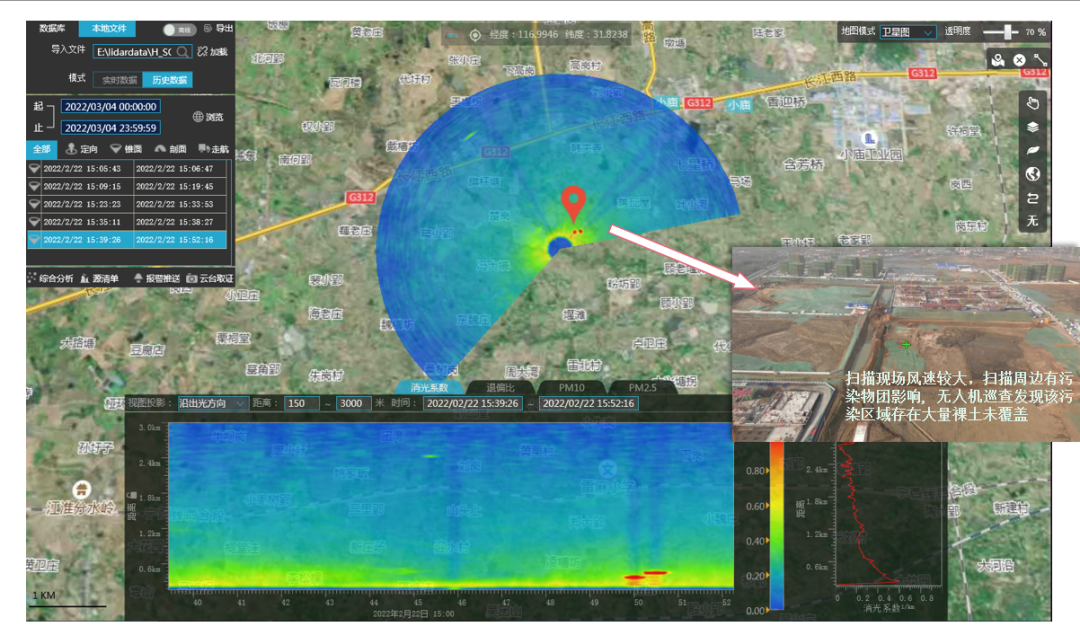Switch mode to 历史数据
The height and width of the screenshot is (644, 1080).
[x=166, y=79]
